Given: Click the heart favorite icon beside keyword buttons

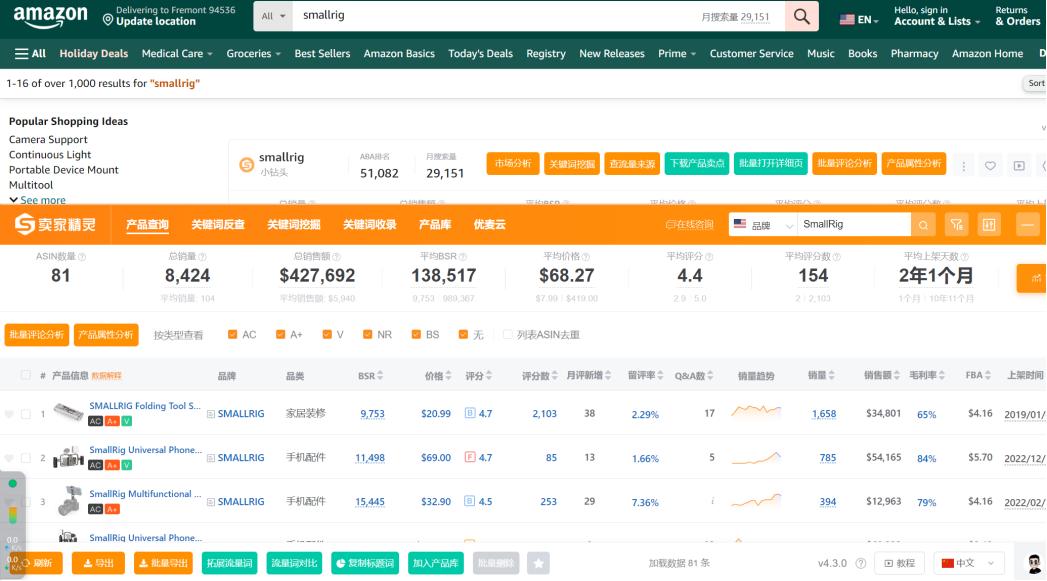Looking at the screenshot, I should (991, 166).
